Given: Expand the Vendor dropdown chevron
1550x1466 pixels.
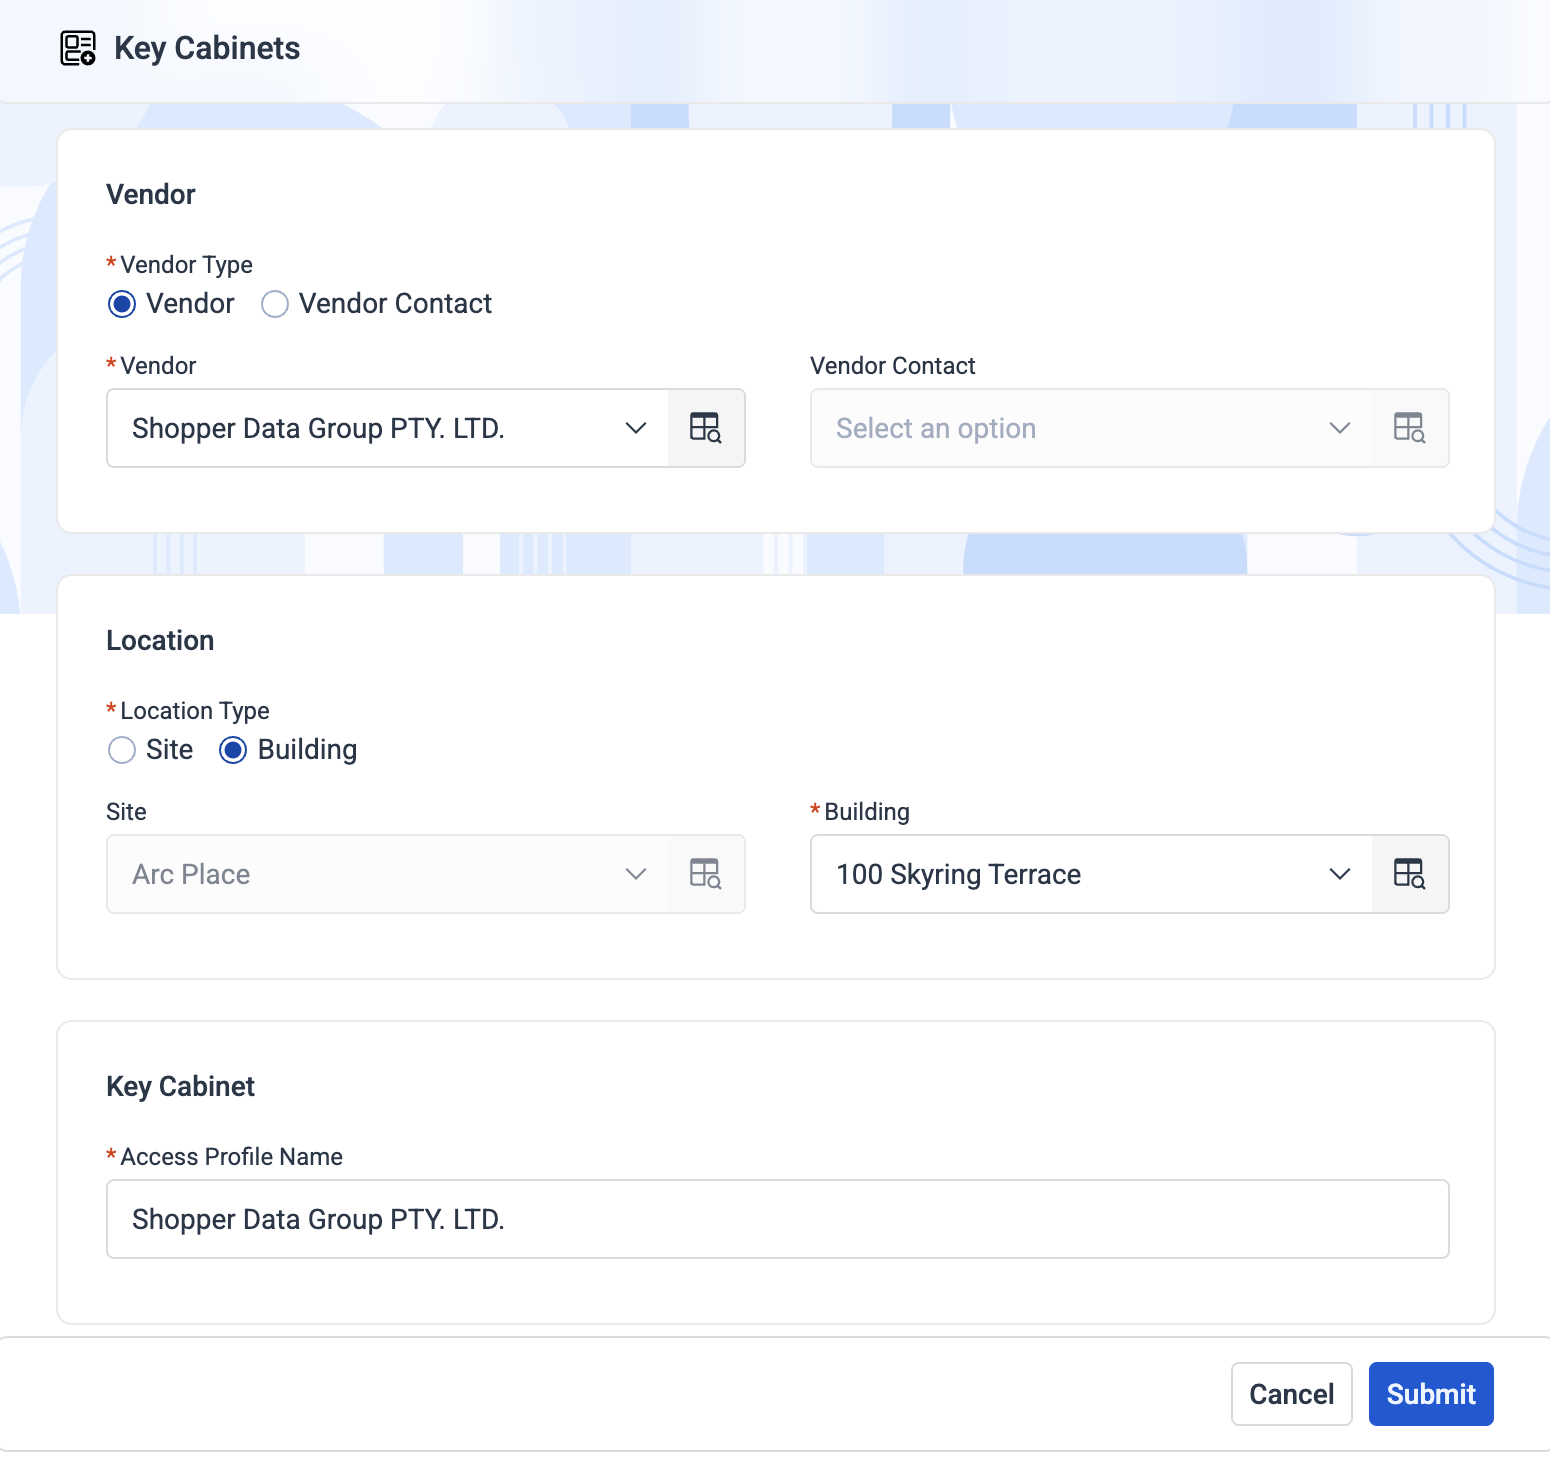Looking at the screenshot, I should 636,428.
